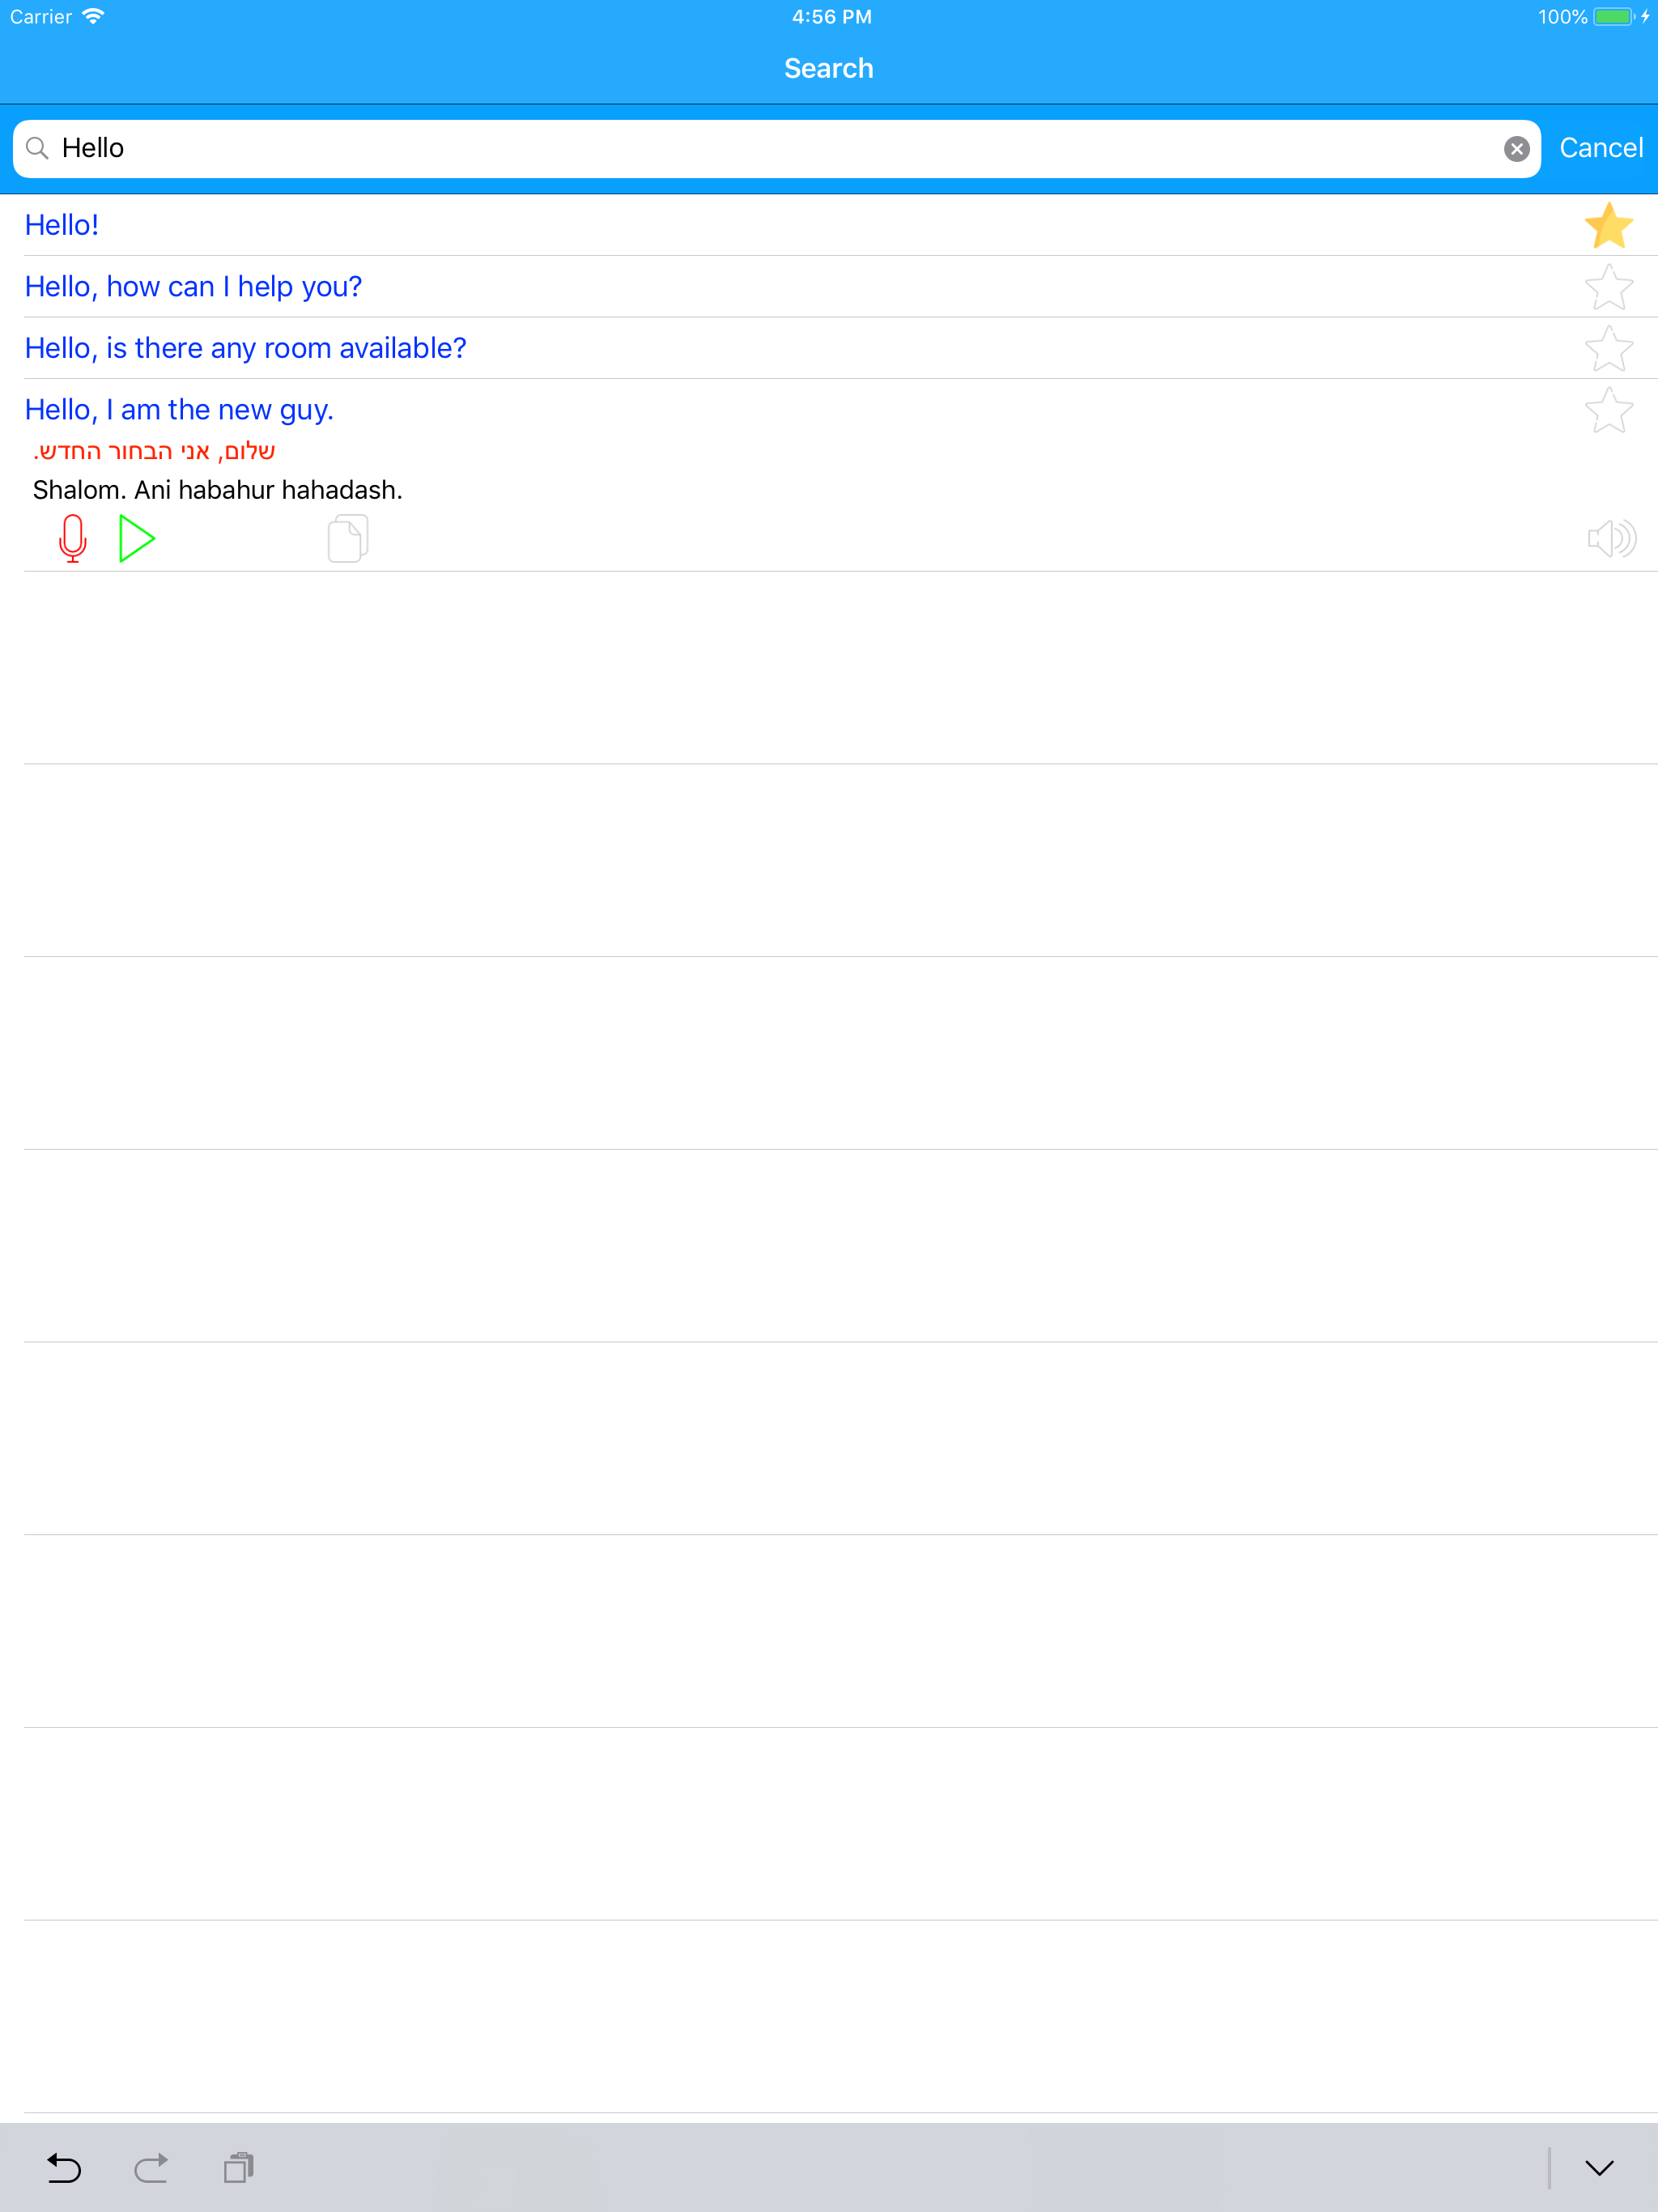Tap the speaker icon to hear pronunciation
This screenshot has height=2212, width=1658.
pyautogui.click(x=1611, y=539)
